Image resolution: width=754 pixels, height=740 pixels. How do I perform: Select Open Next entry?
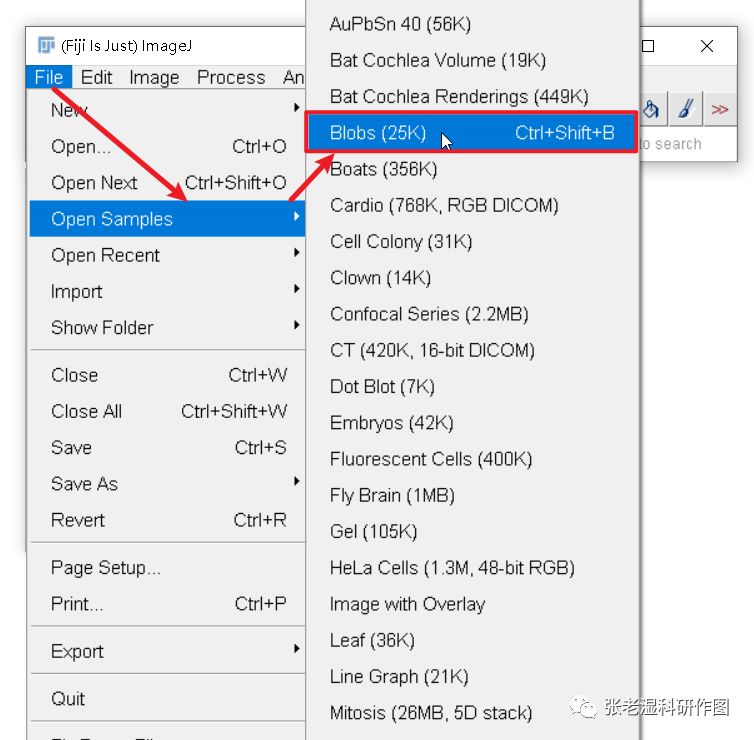click(x=167, y=182)
